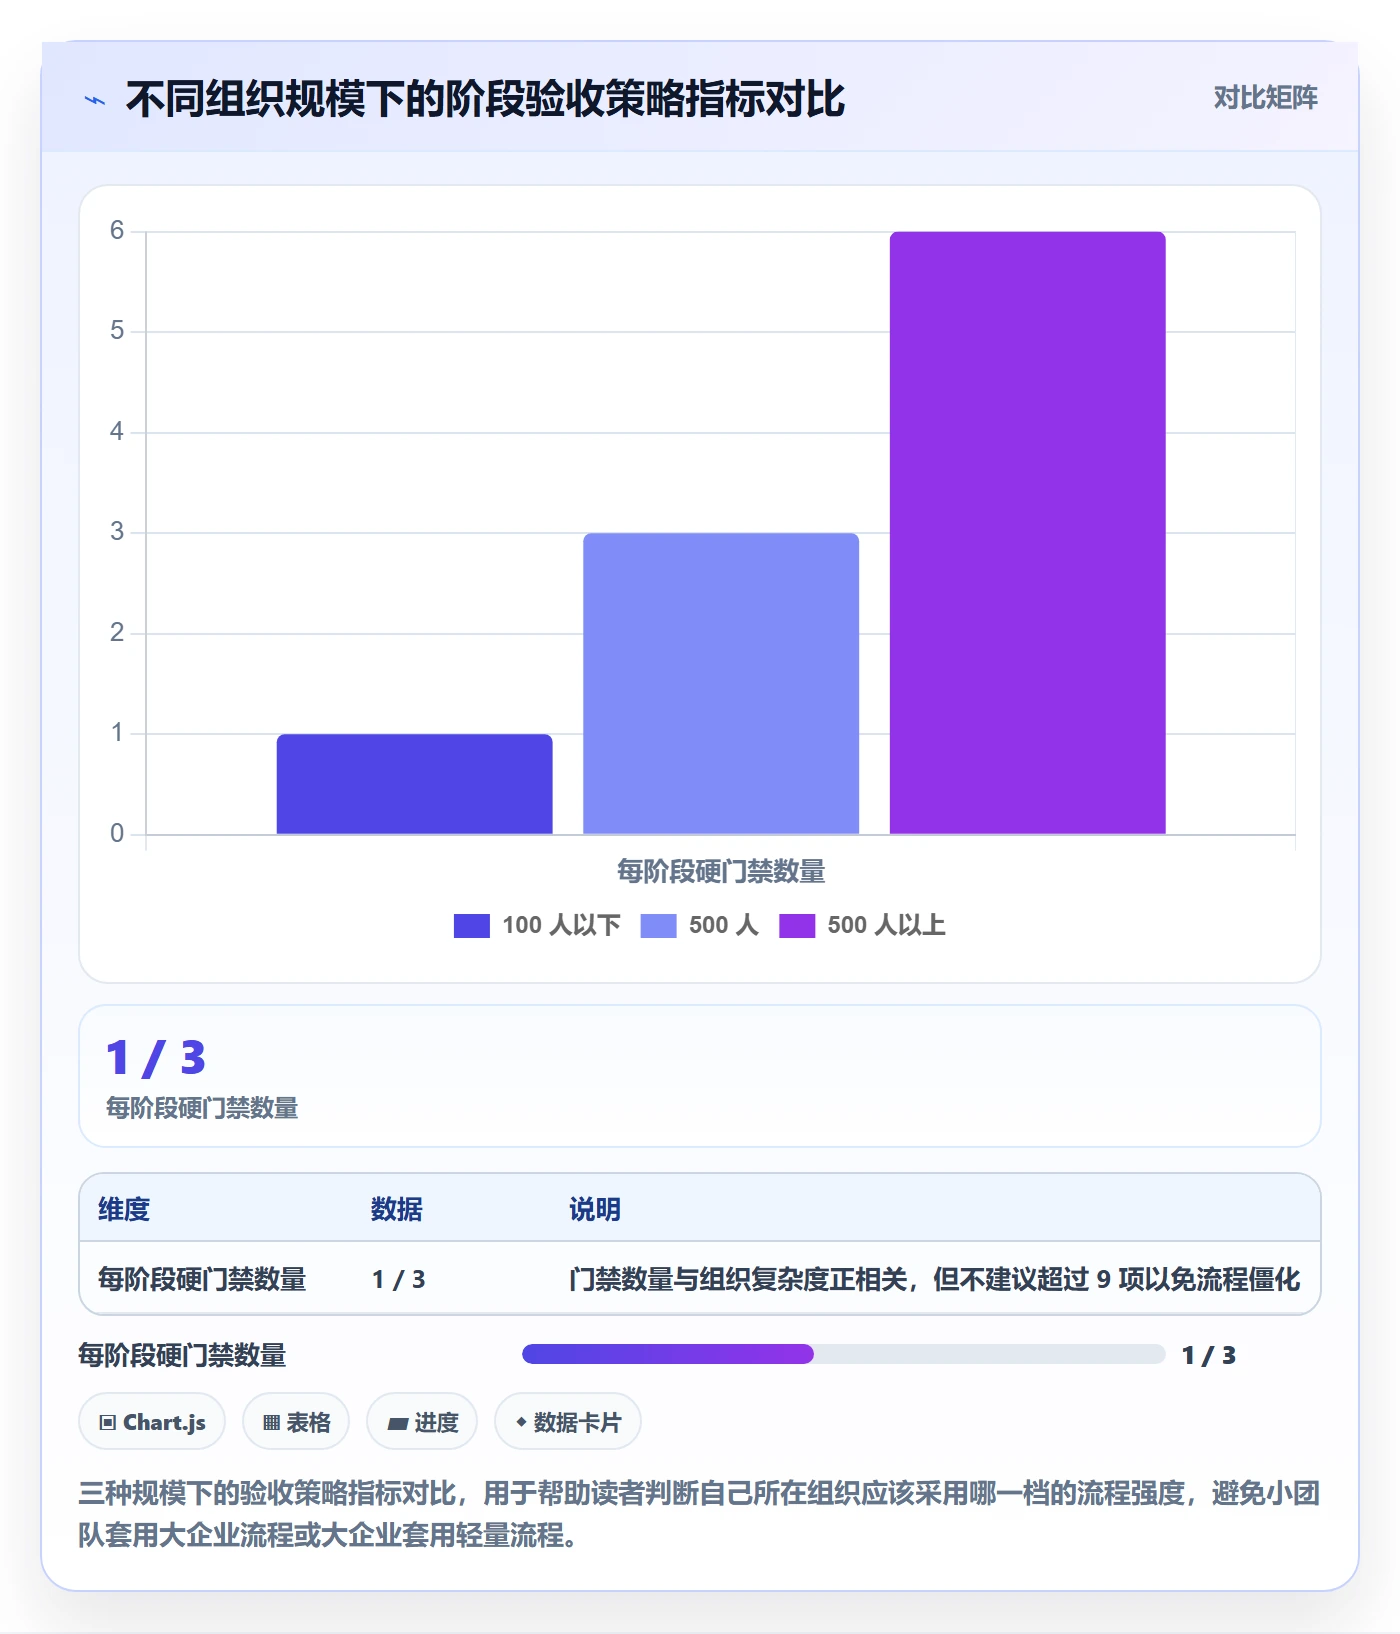Click the purple bar of value 6
Viewport: 1400px width, 1634px height.
click(1028, 533)
